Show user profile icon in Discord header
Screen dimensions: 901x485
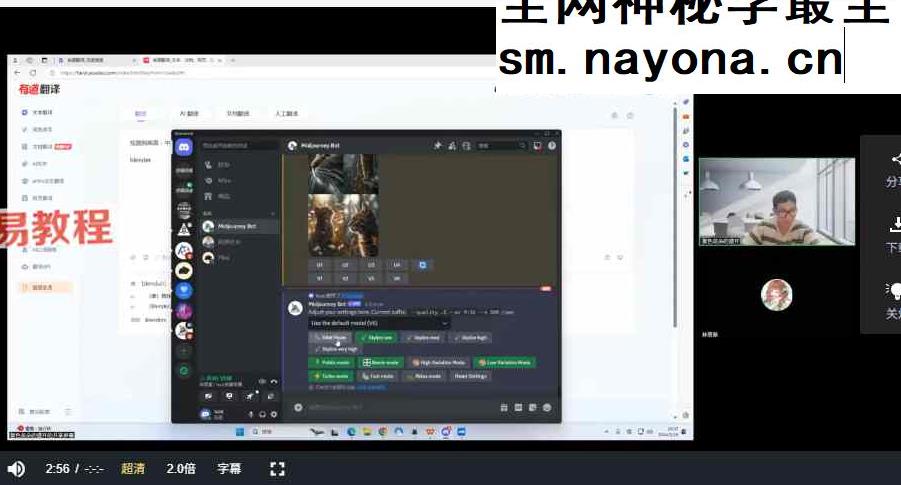point(466,146)
